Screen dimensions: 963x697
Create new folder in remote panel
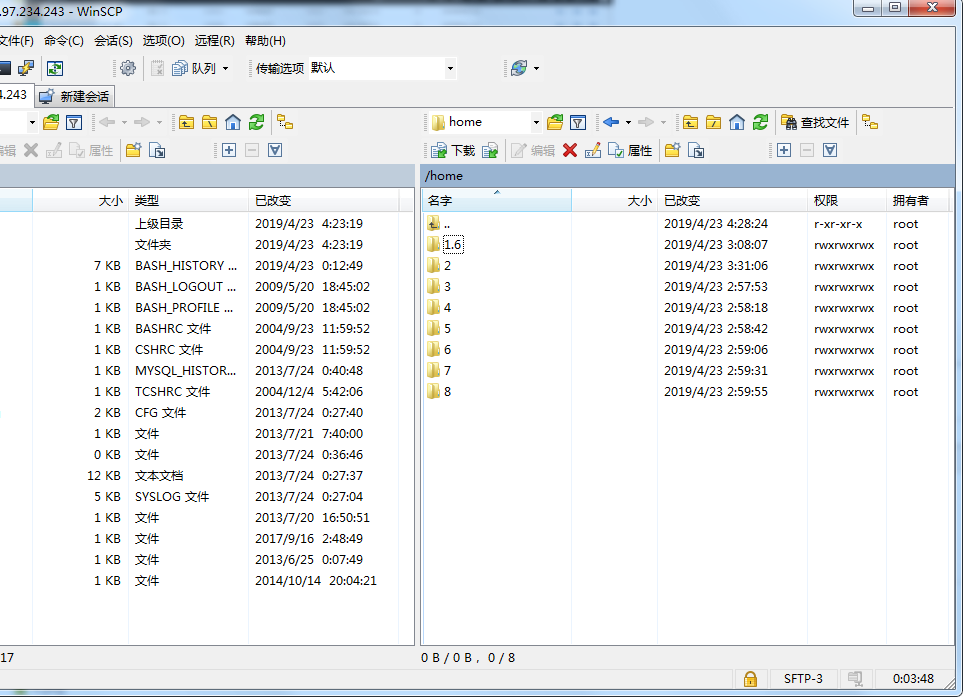[x=673, y=151]
